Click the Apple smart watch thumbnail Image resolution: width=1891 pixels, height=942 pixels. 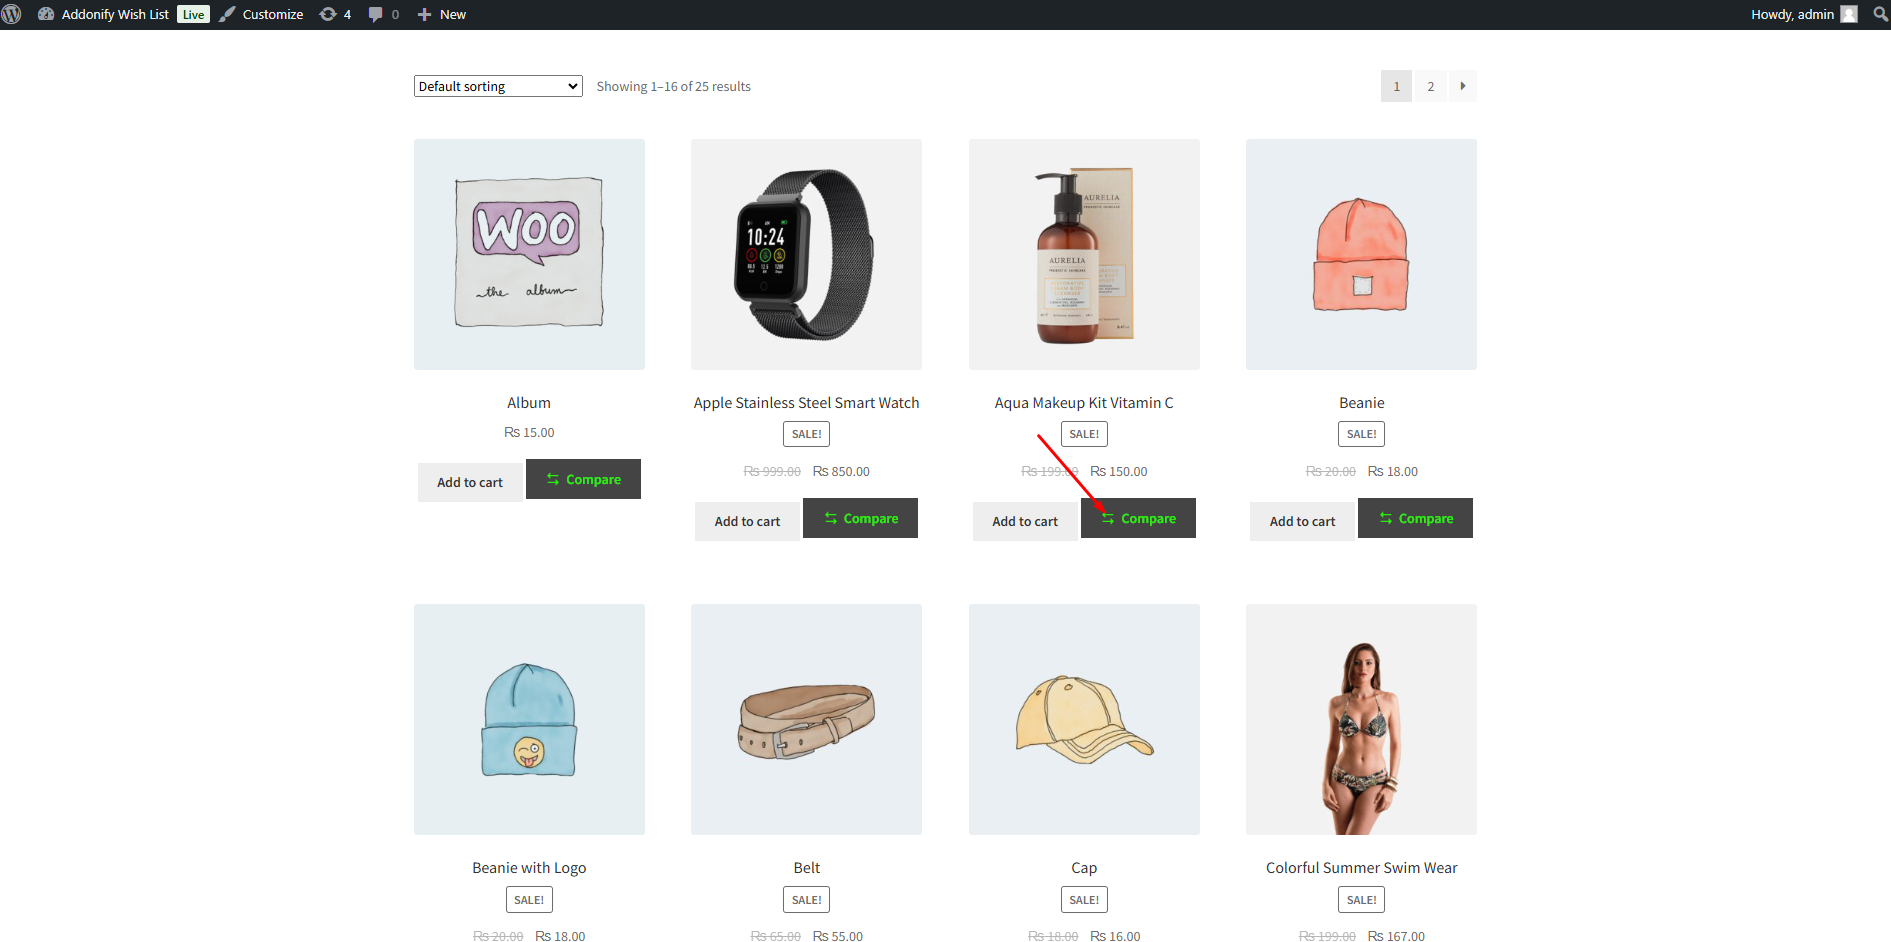(x=806, y=254)
